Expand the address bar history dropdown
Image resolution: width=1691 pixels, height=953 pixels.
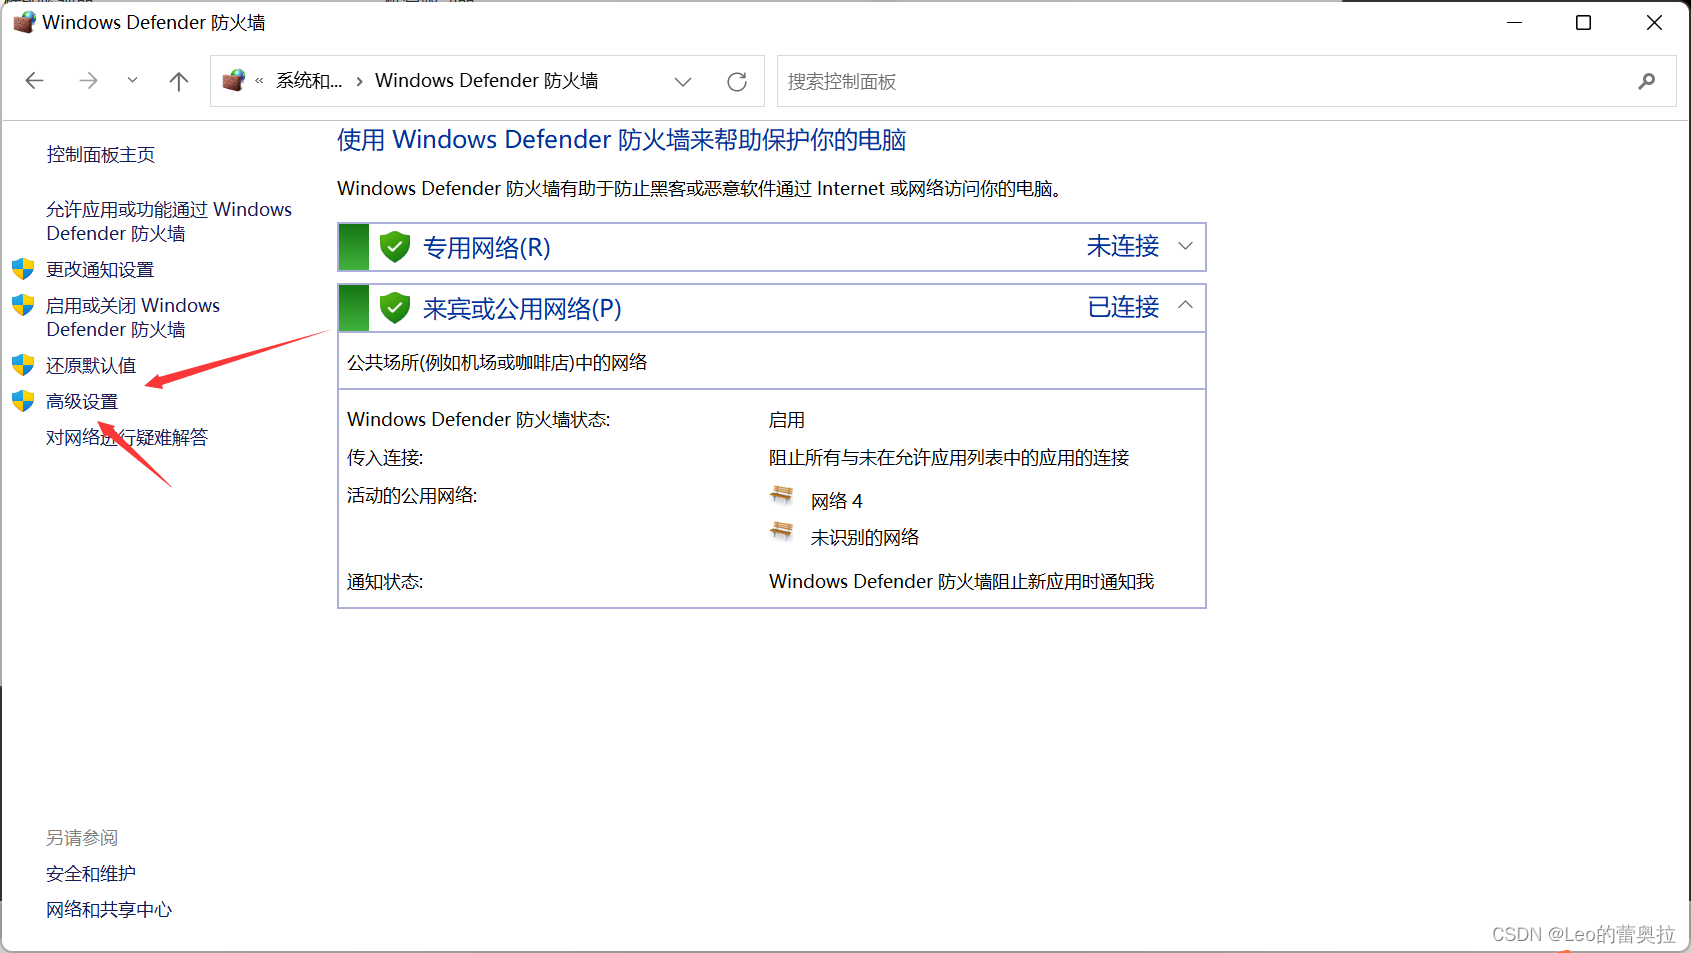coord(683,82)
